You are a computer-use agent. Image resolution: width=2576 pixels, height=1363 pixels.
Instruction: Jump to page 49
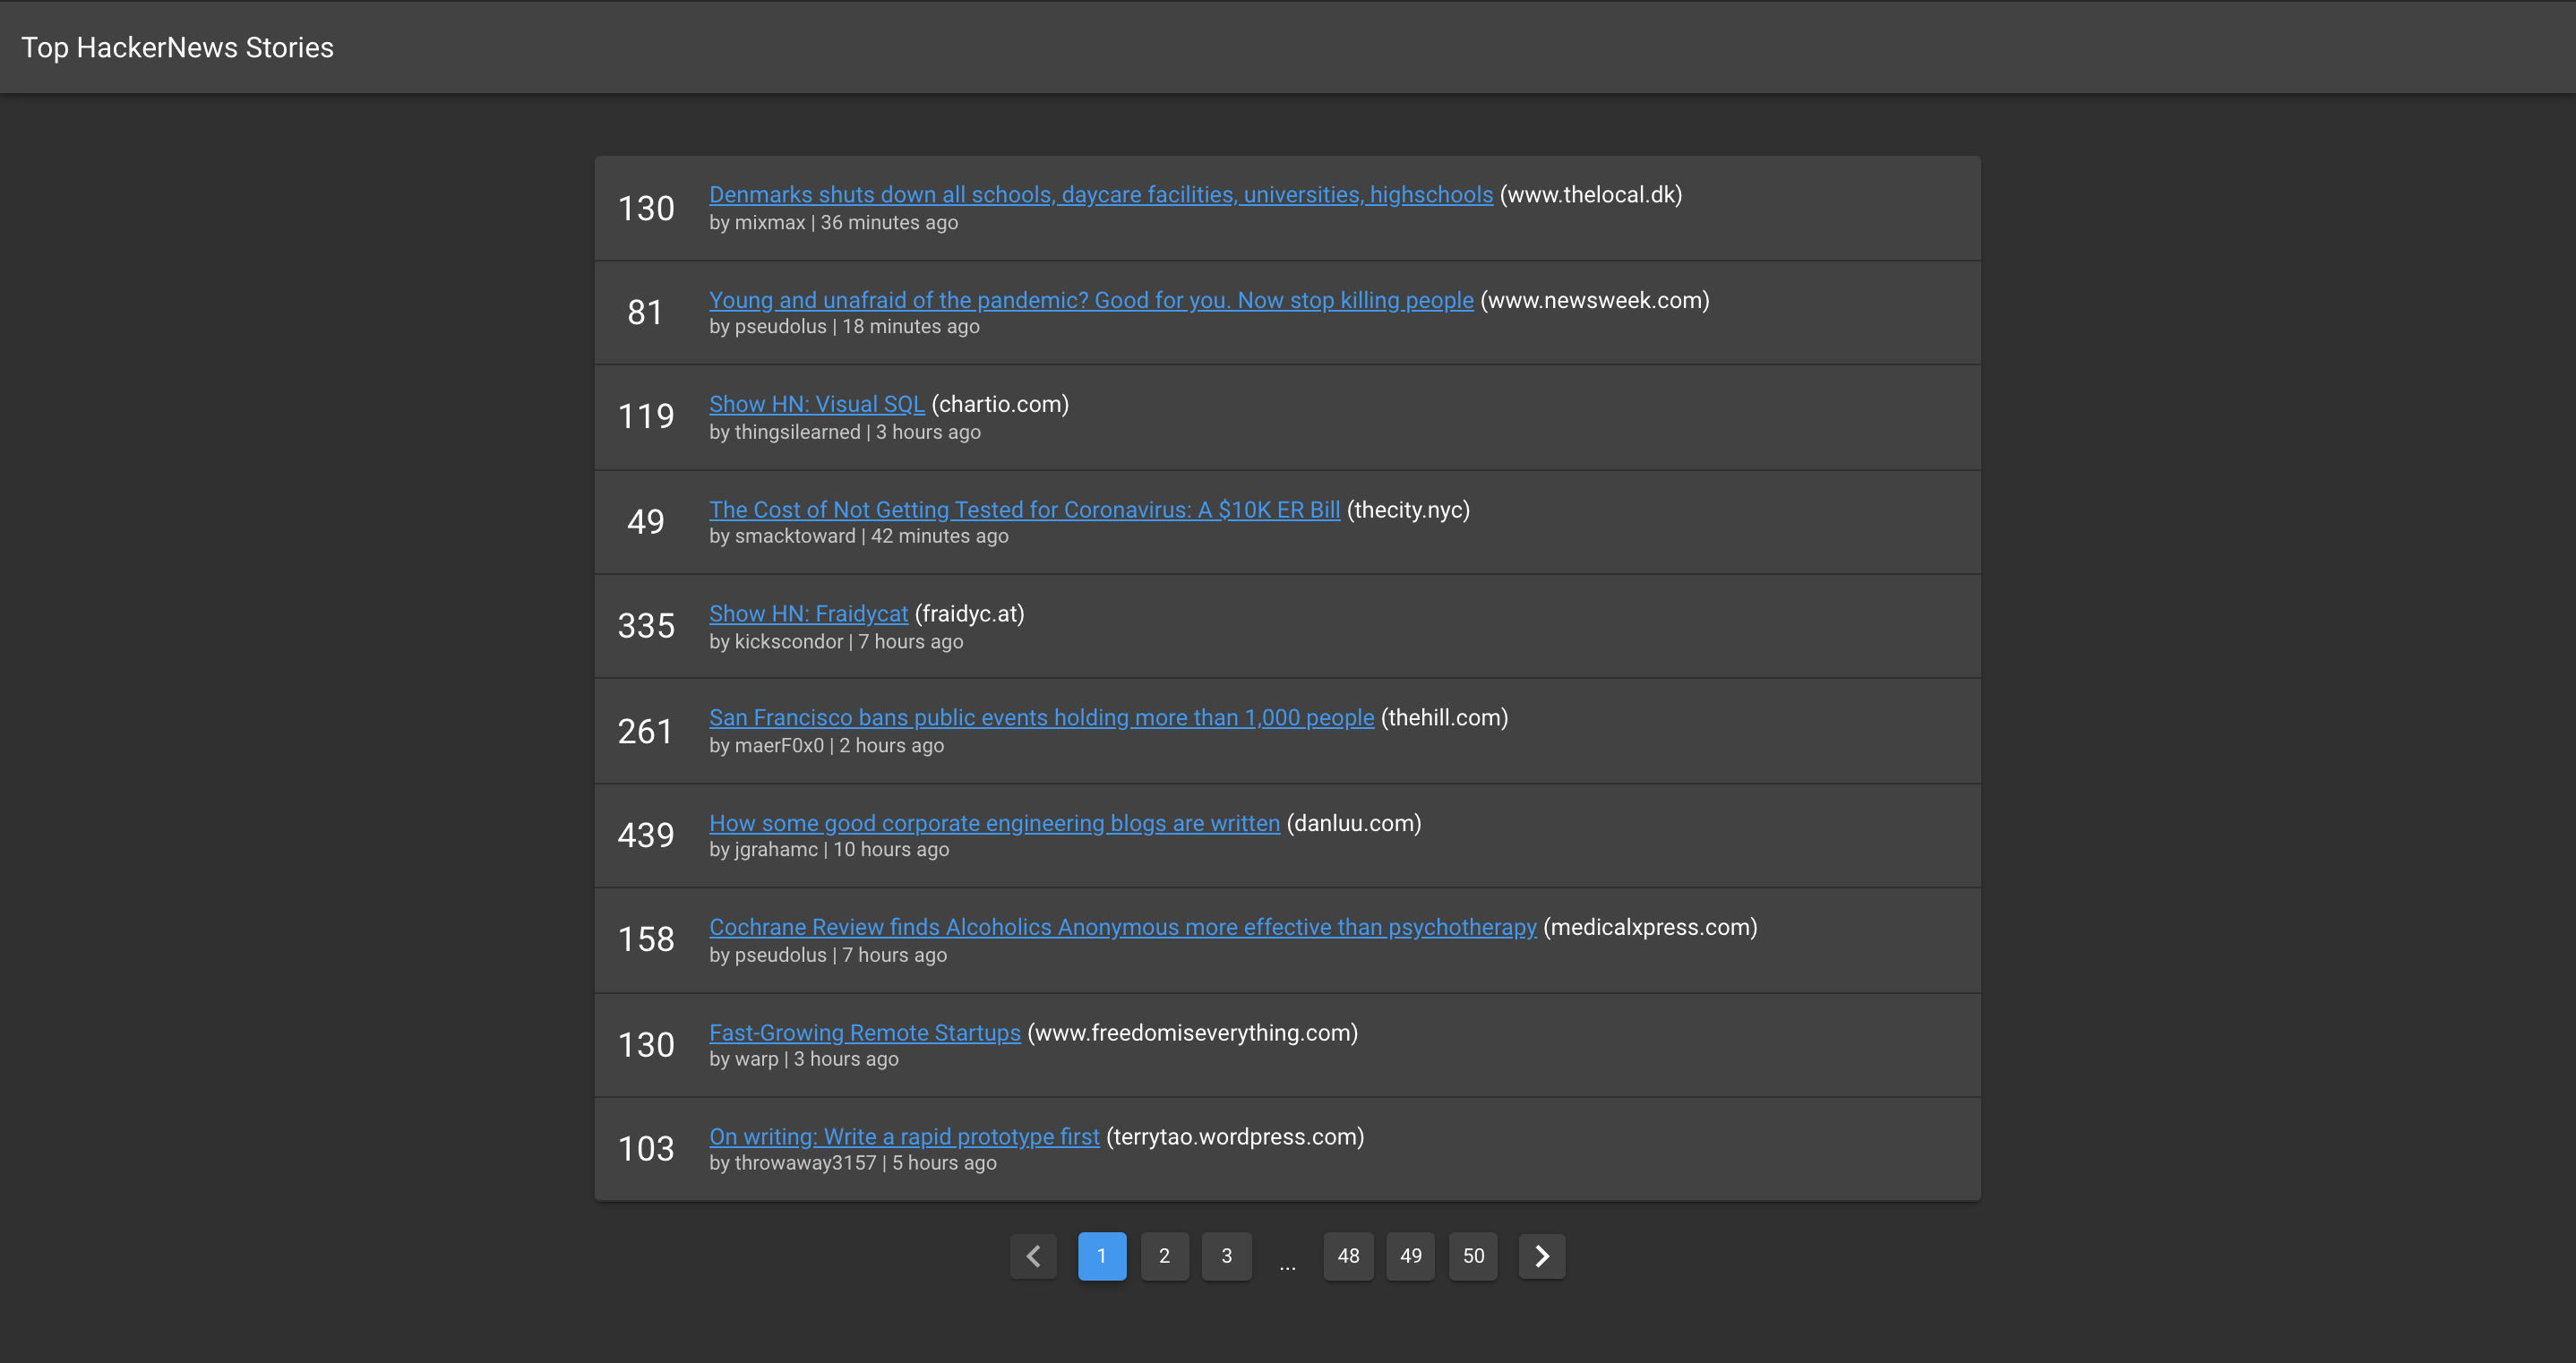click(x=1410, y=1256)
